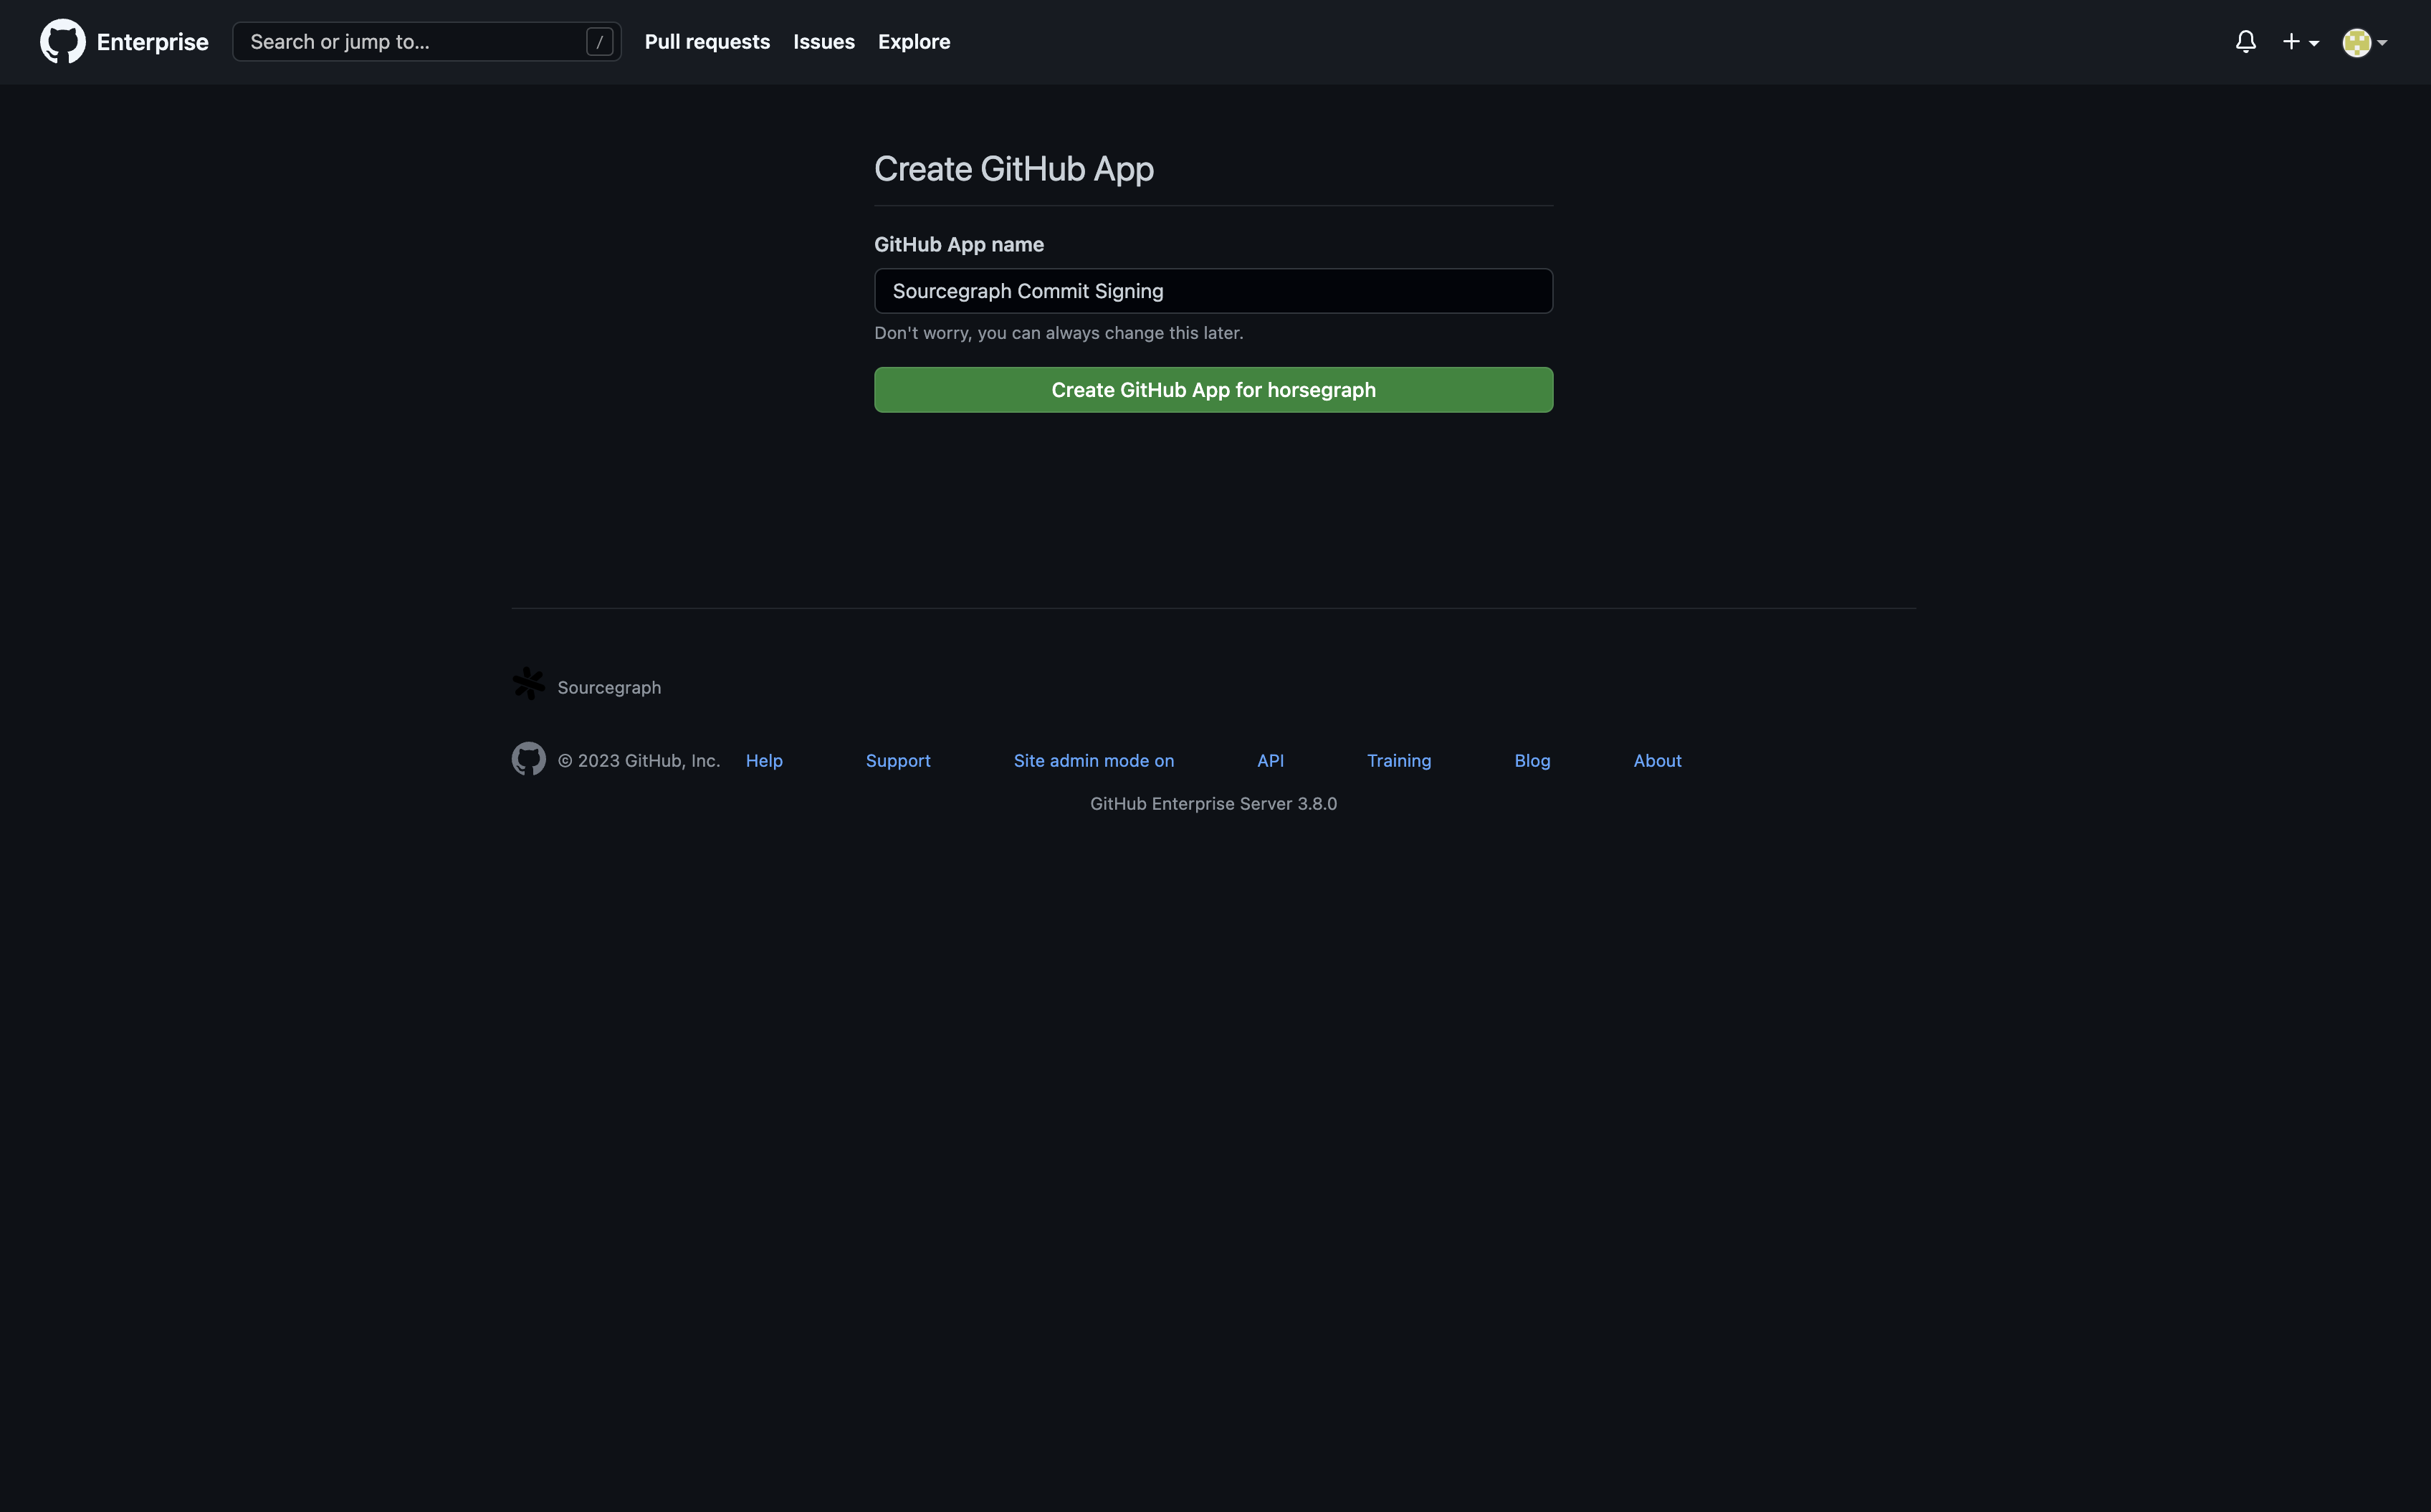Click the GitHub Enterprise Server 3.8.0 text

pyautogui.click(x=1213, y=804)
